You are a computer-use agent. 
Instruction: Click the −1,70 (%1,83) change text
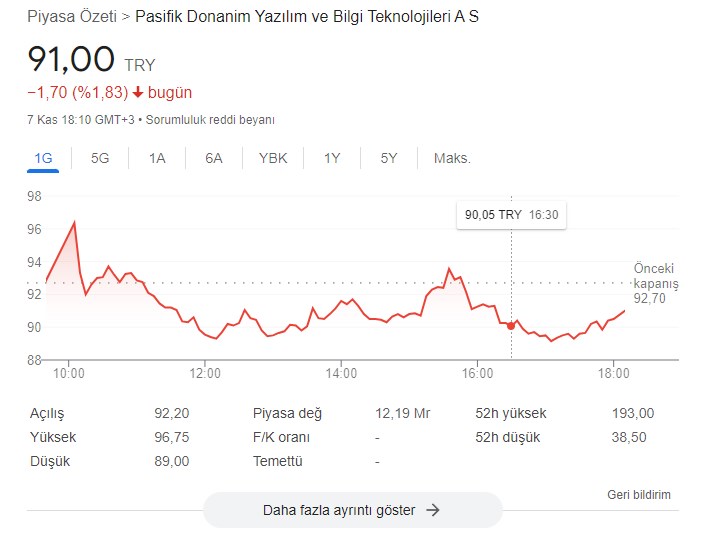(77, 92)
